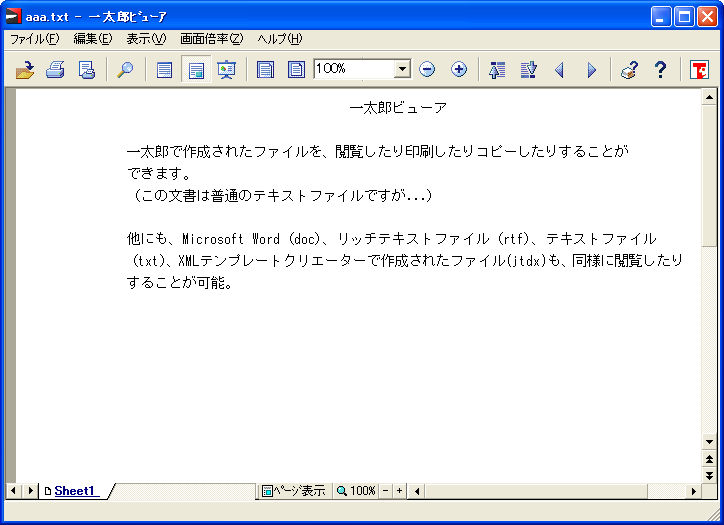Click the magnifying glass Search icon
The image size is (724, 525).
click(x=125, y=70)
